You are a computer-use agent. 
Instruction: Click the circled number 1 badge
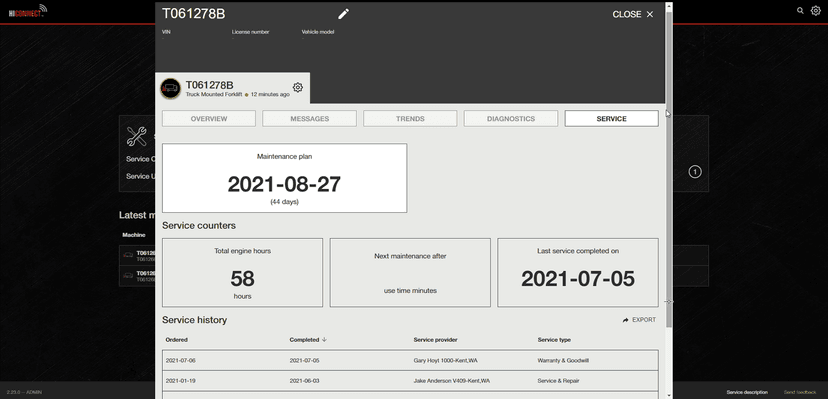coord(695,172)
